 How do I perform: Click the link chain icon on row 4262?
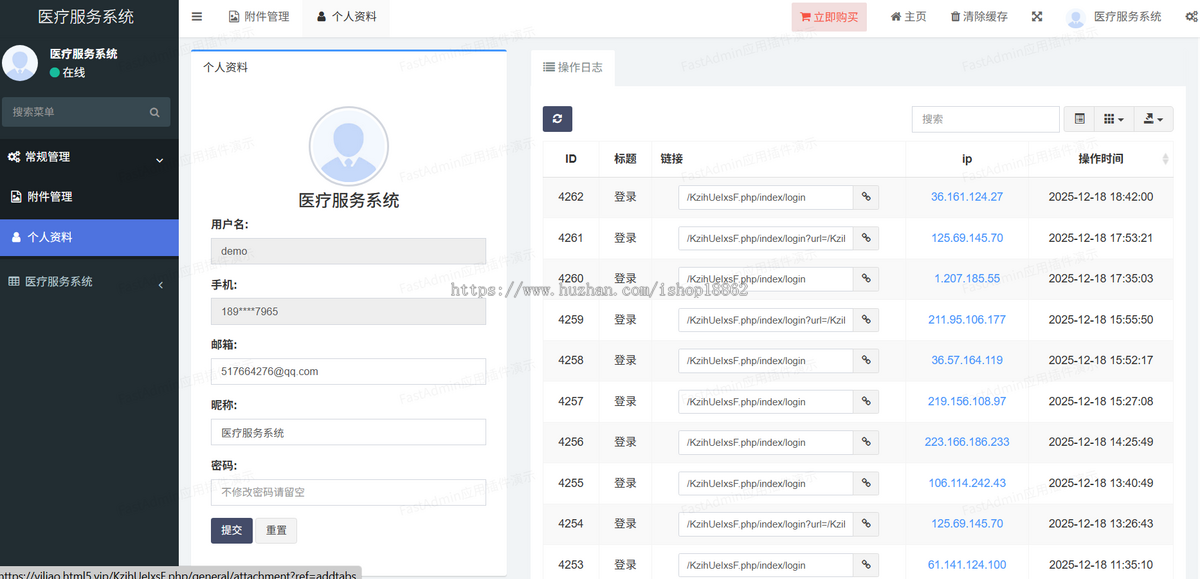(x=866, y=197)
